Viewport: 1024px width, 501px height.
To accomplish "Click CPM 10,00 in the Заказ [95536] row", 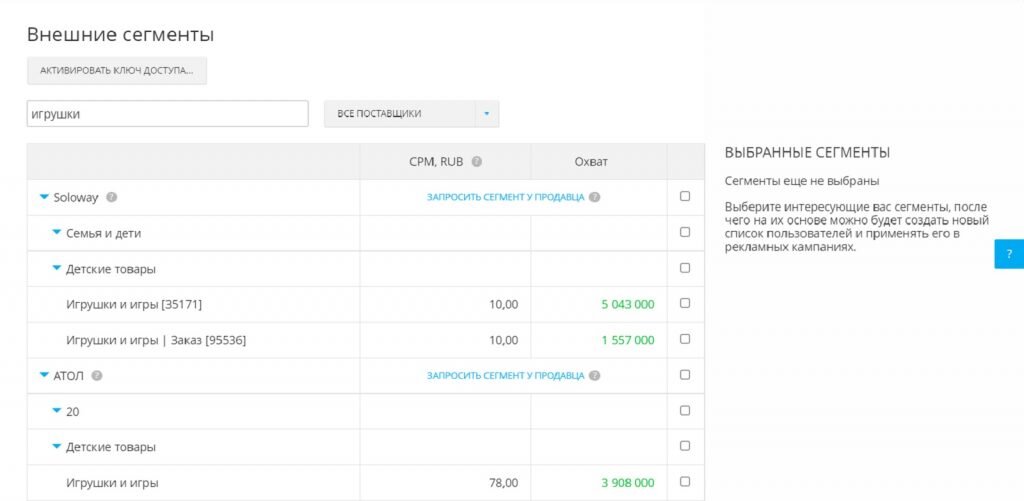I will (504, 340).
